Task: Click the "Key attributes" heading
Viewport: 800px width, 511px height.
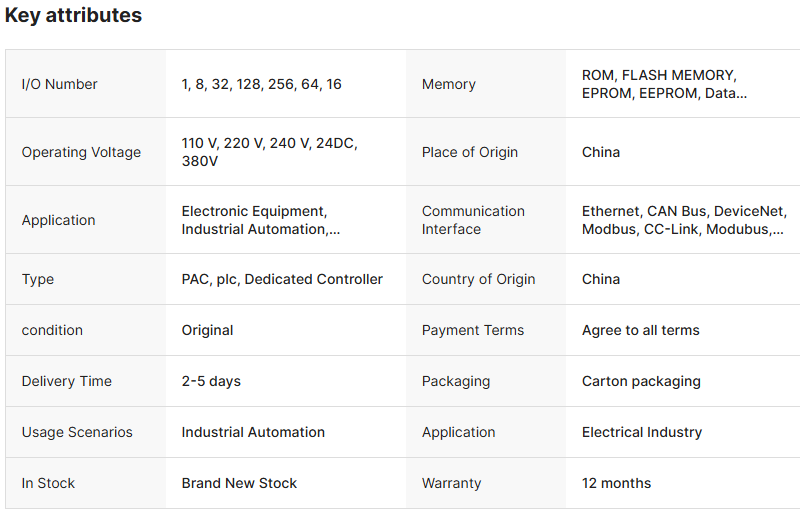Action: pyautogui.click(x=73, y=16)
